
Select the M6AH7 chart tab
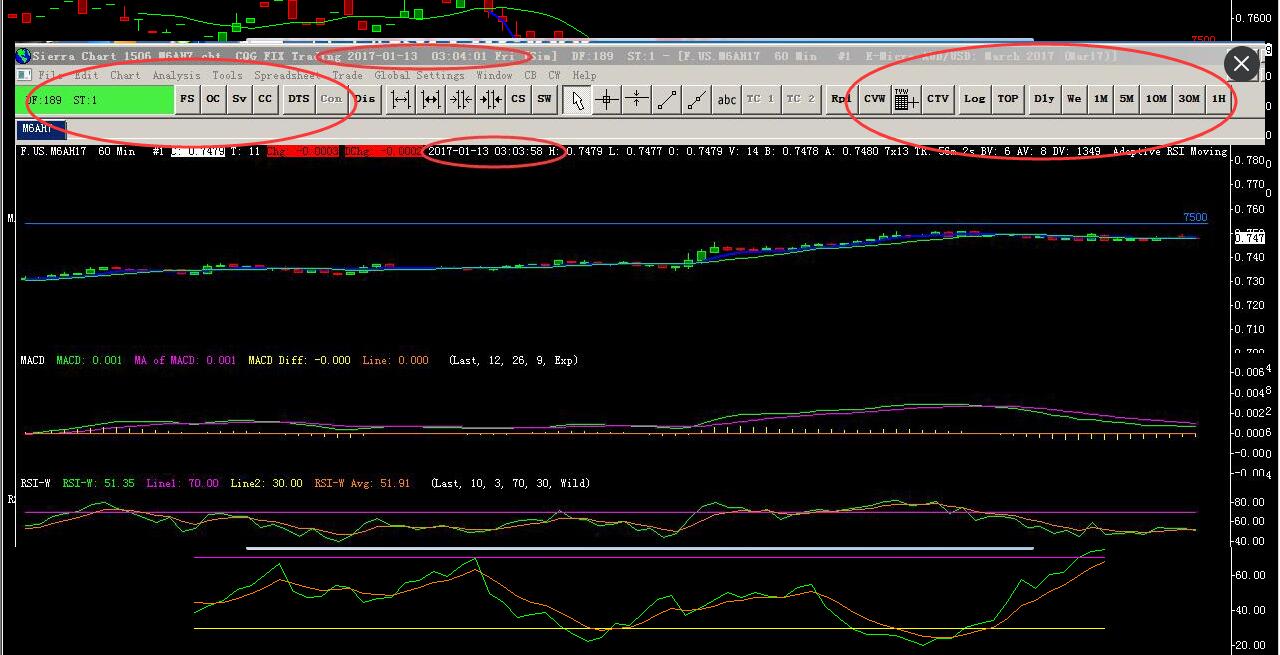coord(41,128)
